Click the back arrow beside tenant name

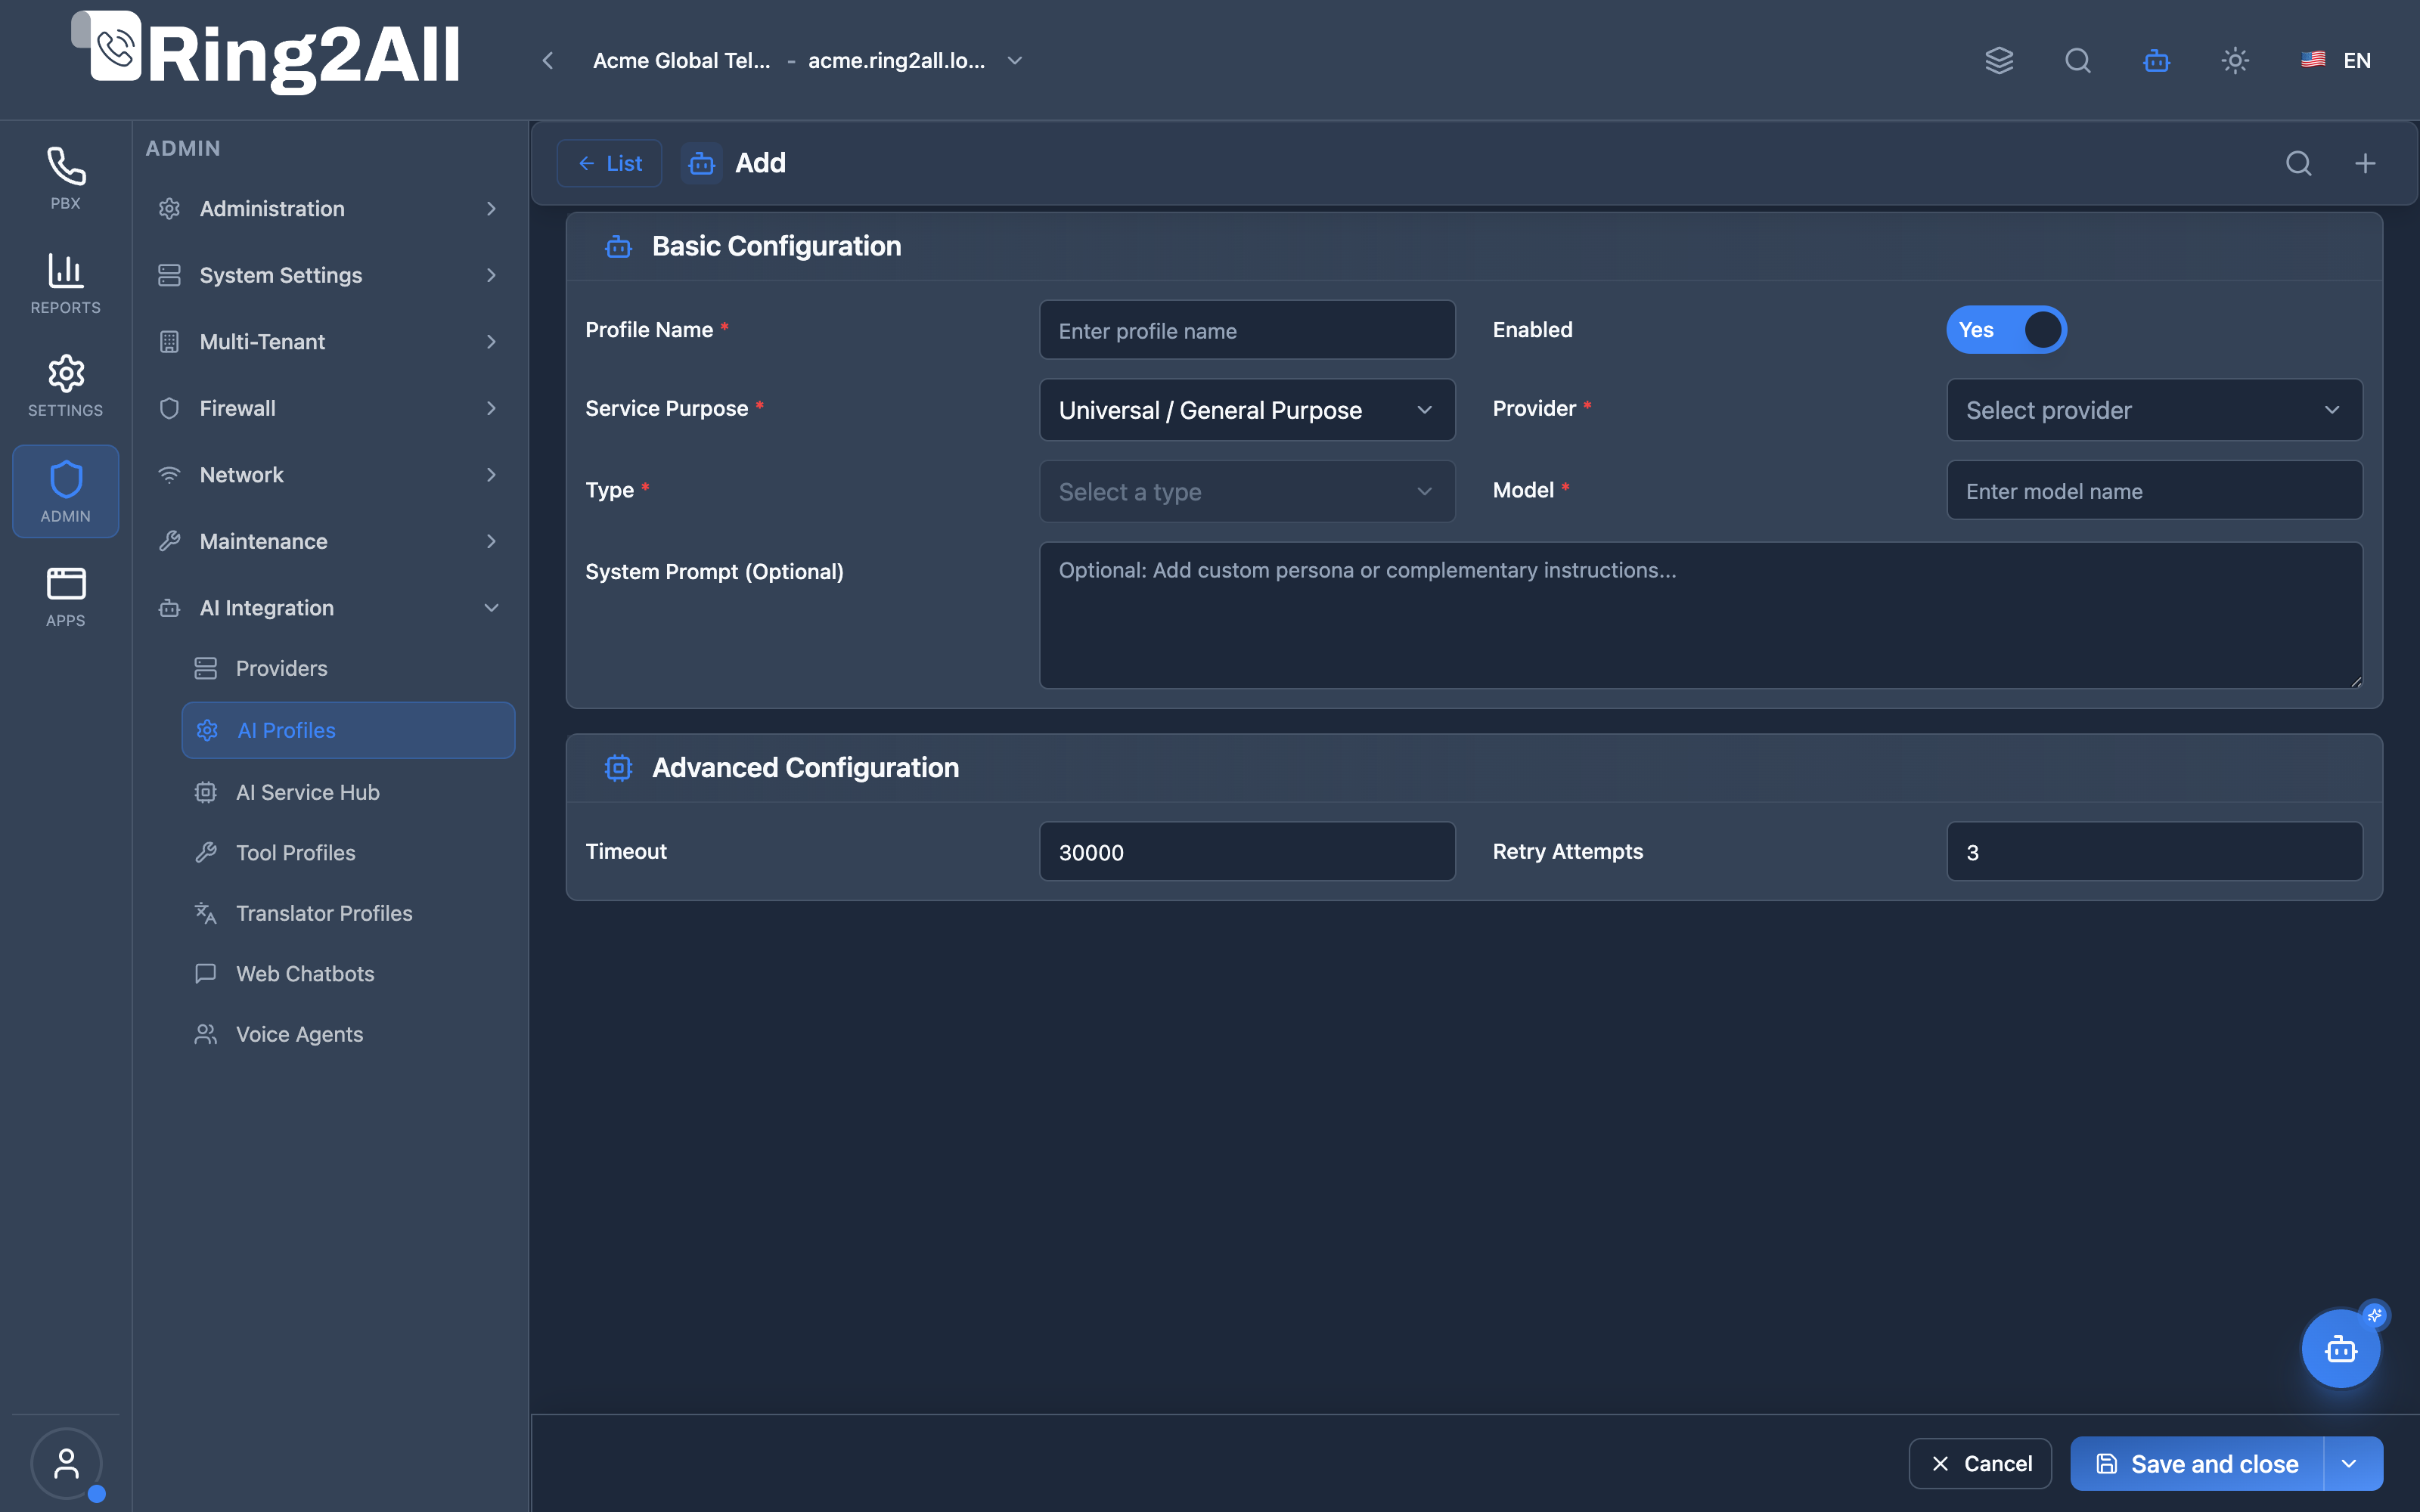click(x=548, y=61)
